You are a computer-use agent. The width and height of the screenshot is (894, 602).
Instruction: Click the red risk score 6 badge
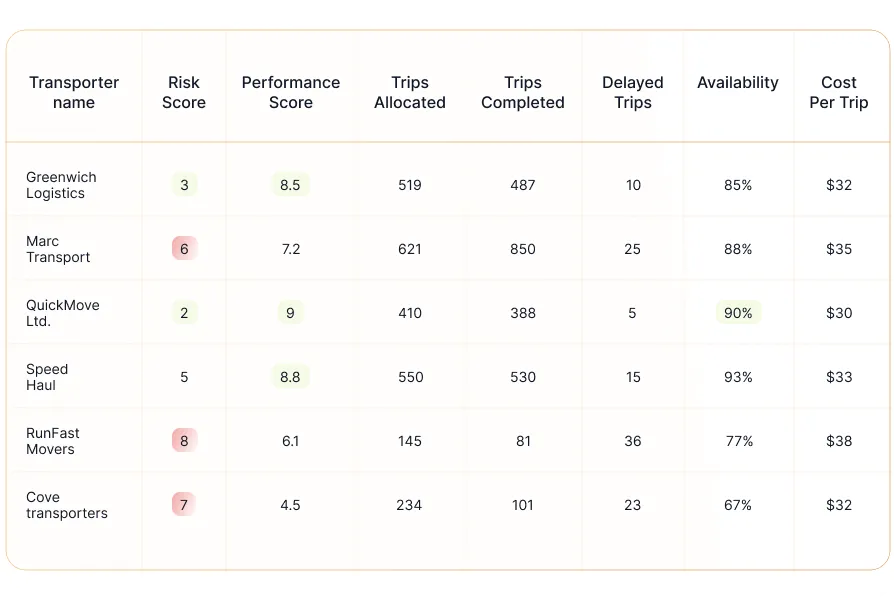coord(184,249)
